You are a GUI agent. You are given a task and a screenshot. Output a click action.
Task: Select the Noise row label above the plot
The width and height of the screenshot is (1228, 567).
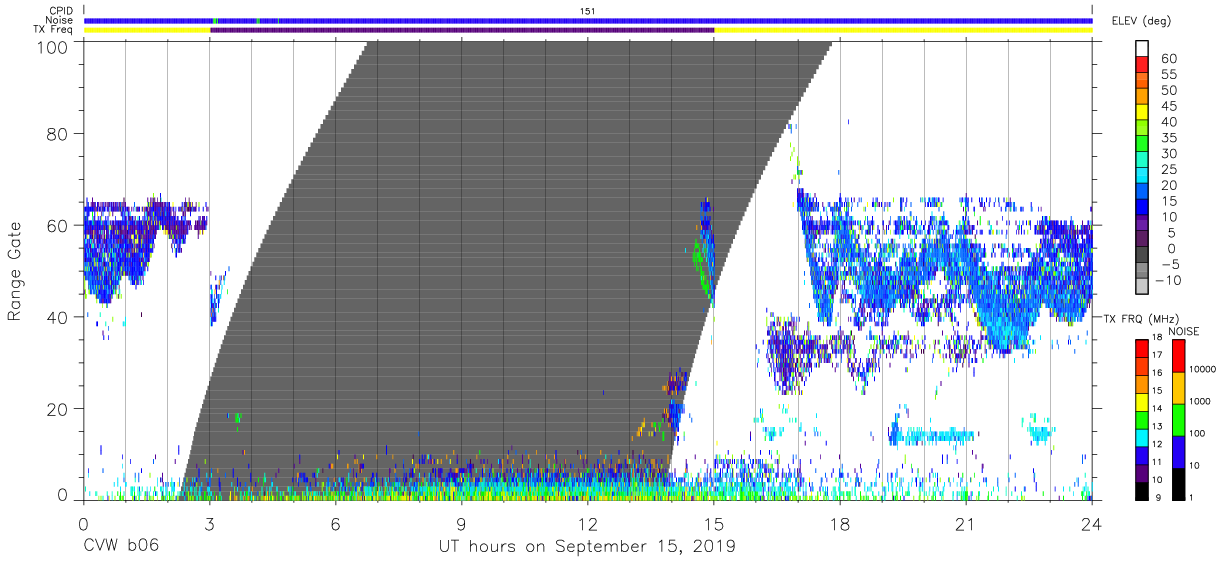(x=60, y=20)
